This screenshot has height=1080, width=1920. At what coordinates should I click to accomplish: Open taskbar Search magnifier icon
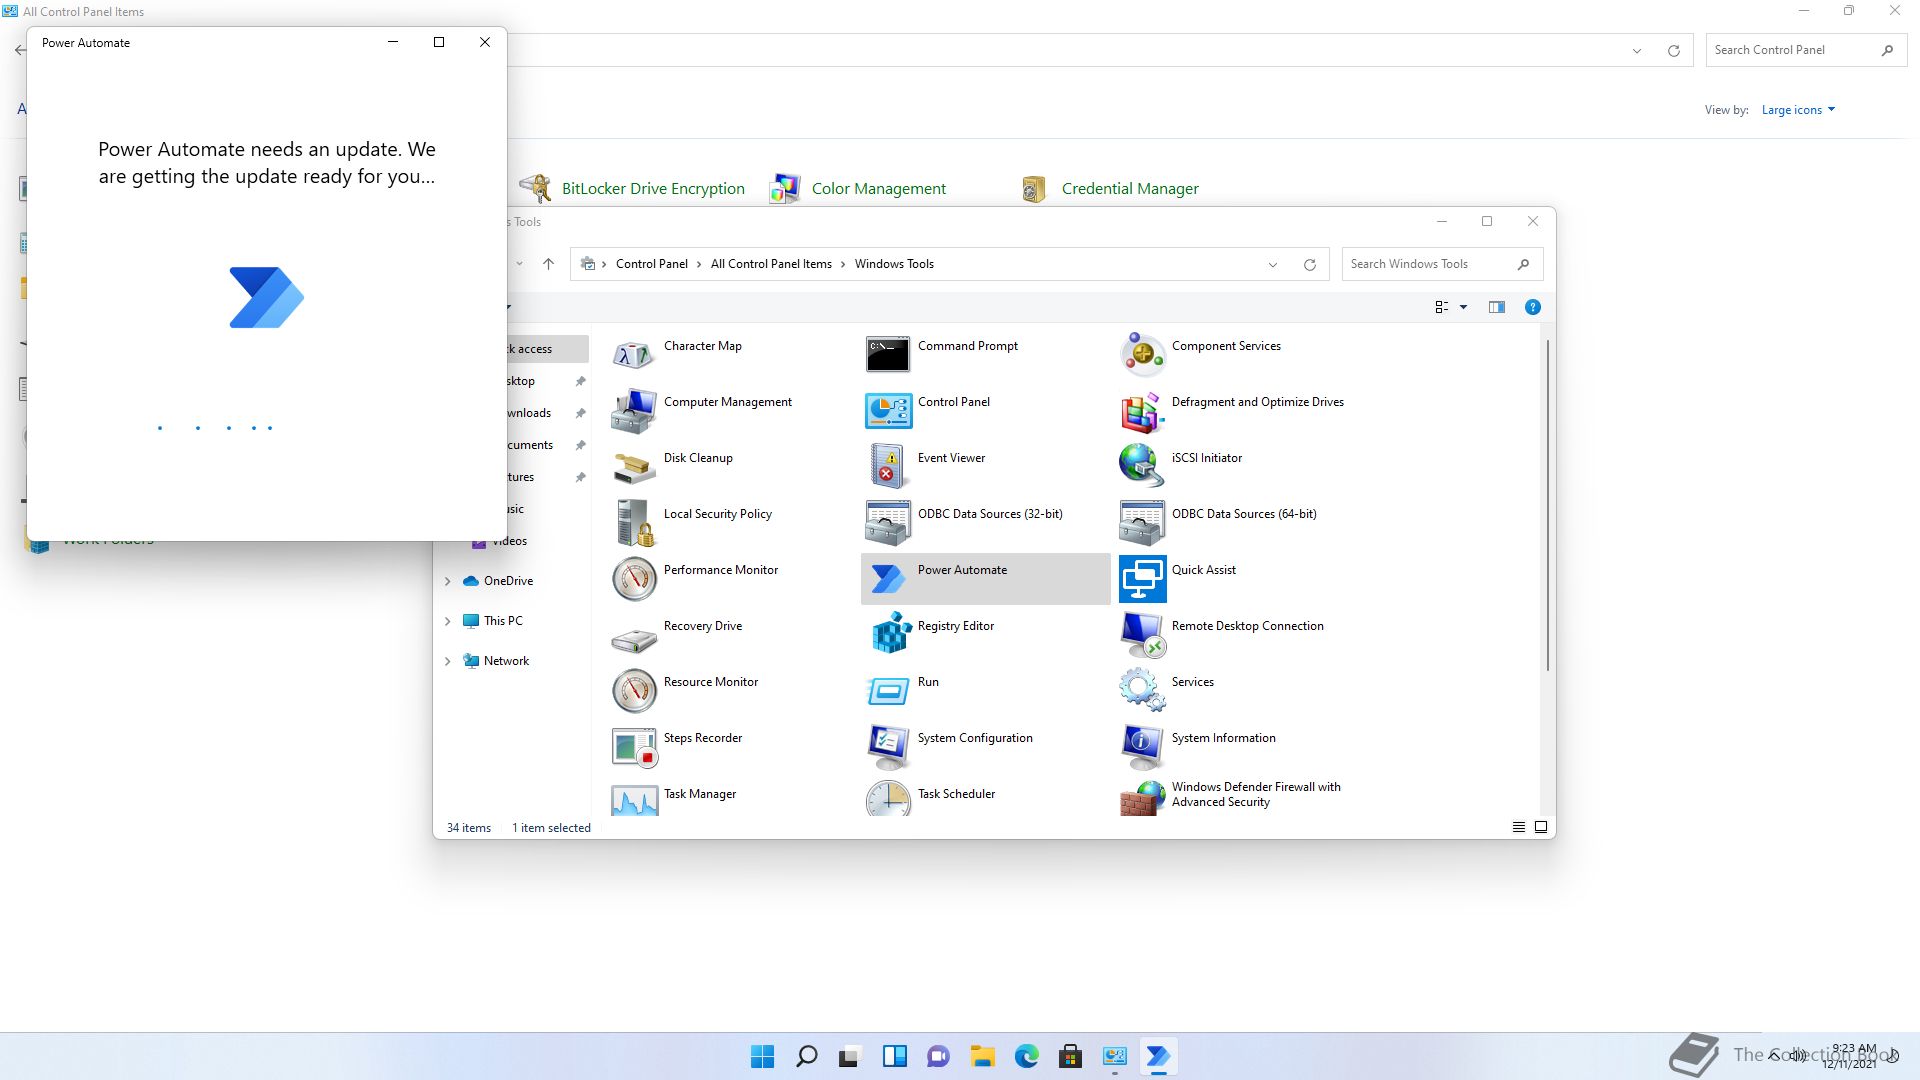[806, 1056]
